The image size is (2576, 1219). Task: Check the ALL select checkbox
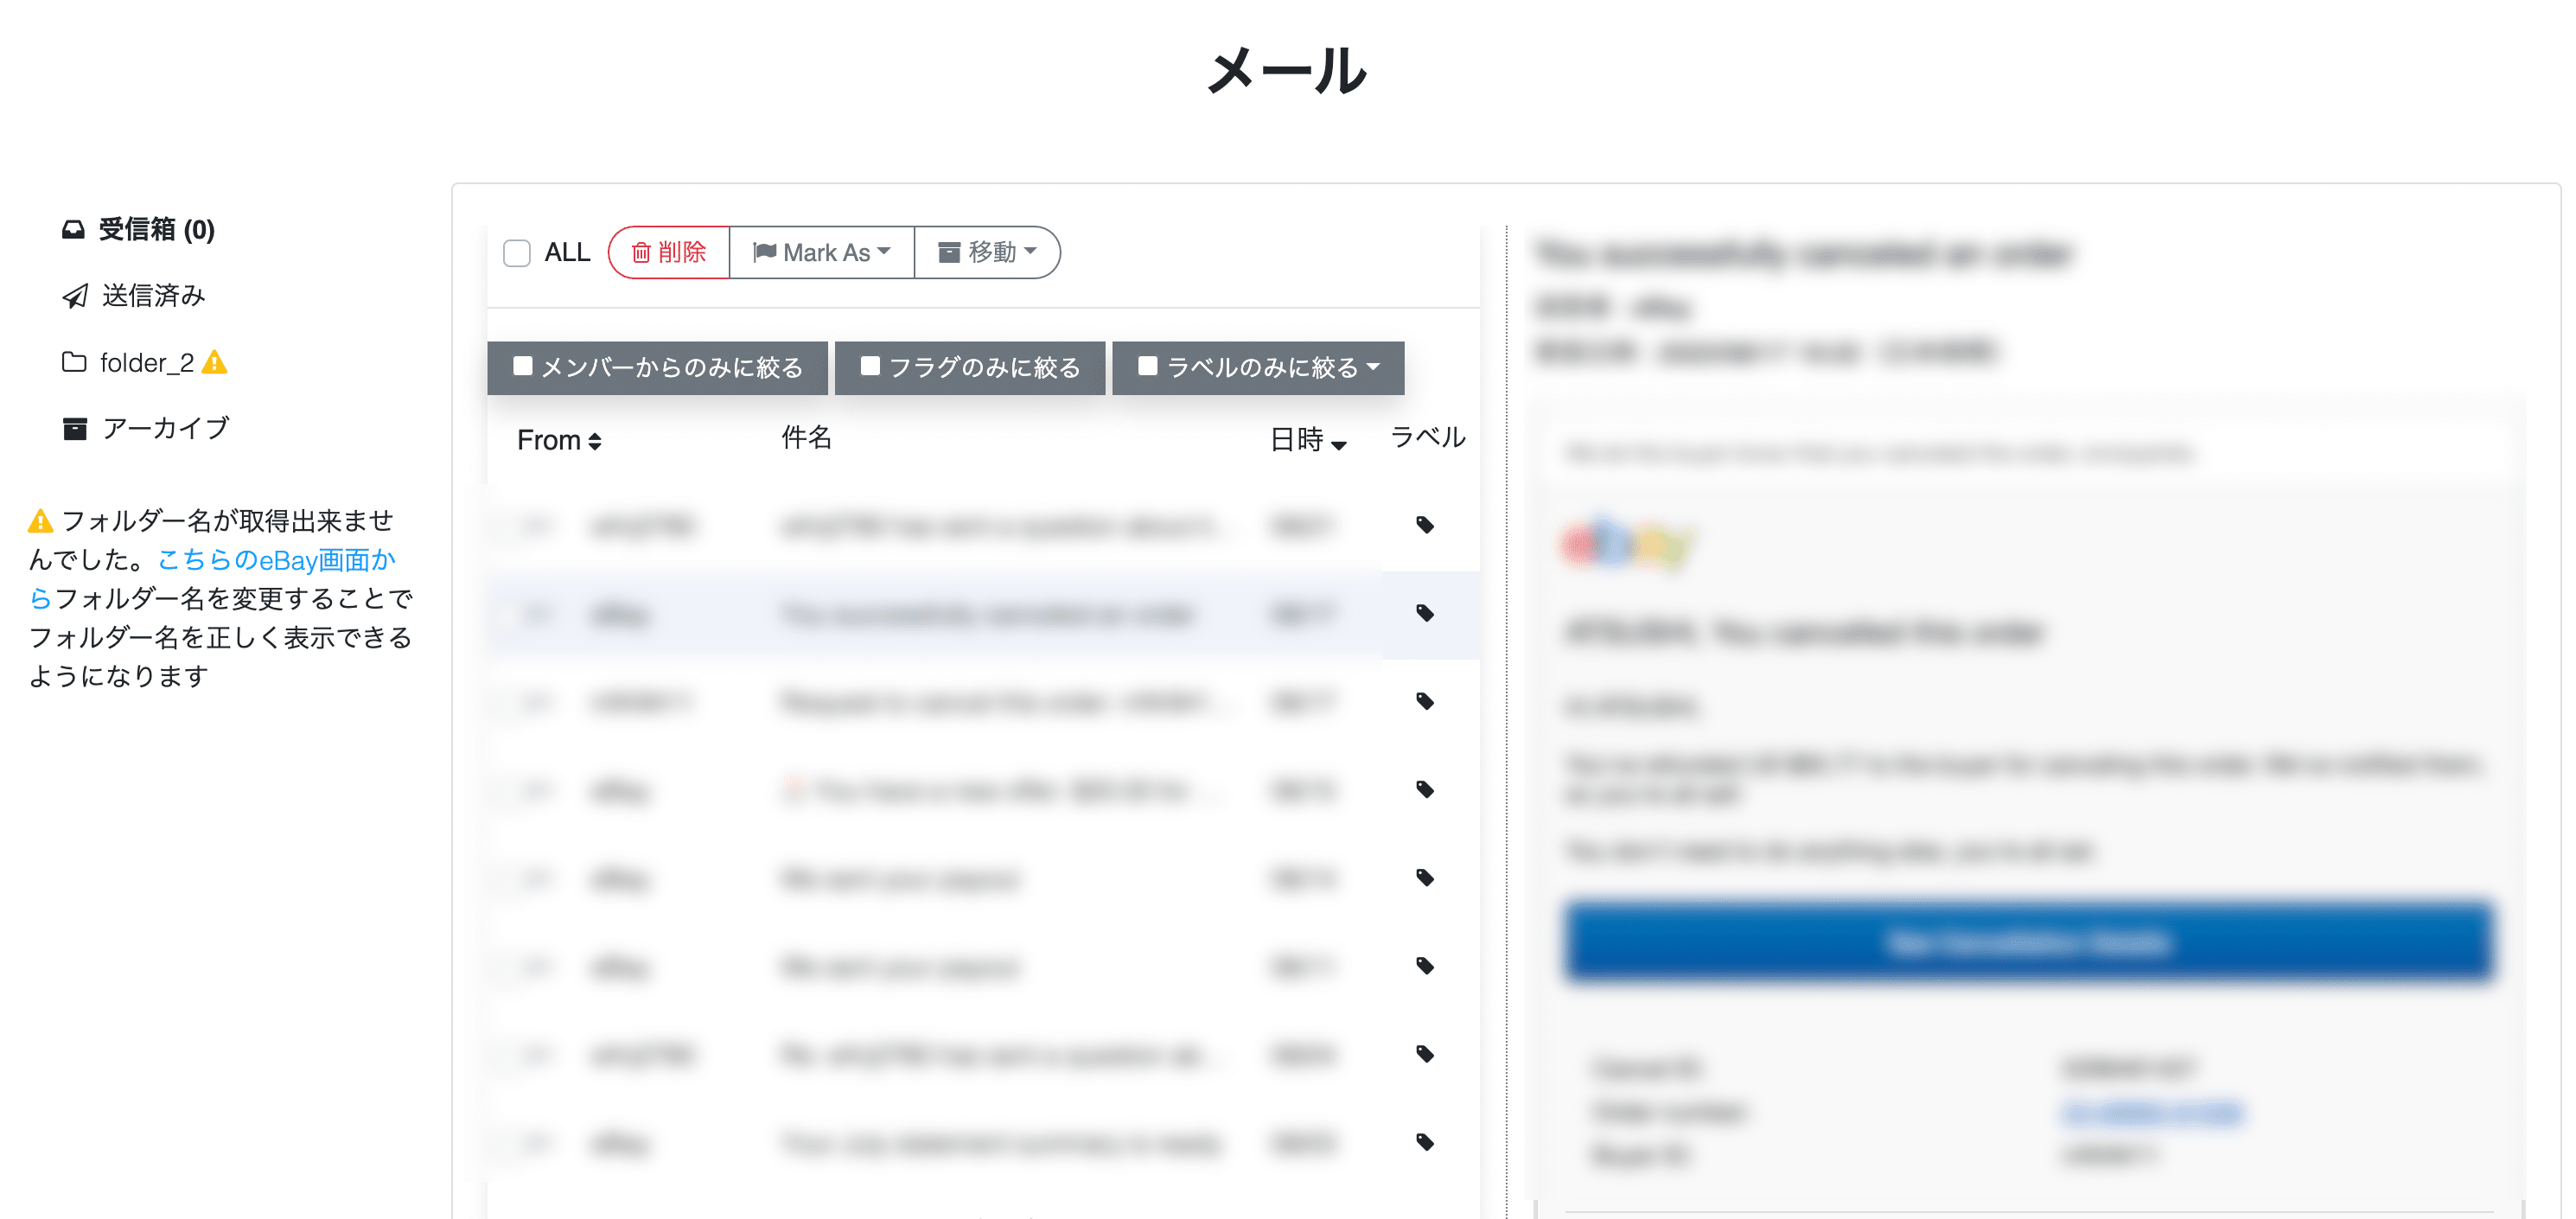(517, 253)
